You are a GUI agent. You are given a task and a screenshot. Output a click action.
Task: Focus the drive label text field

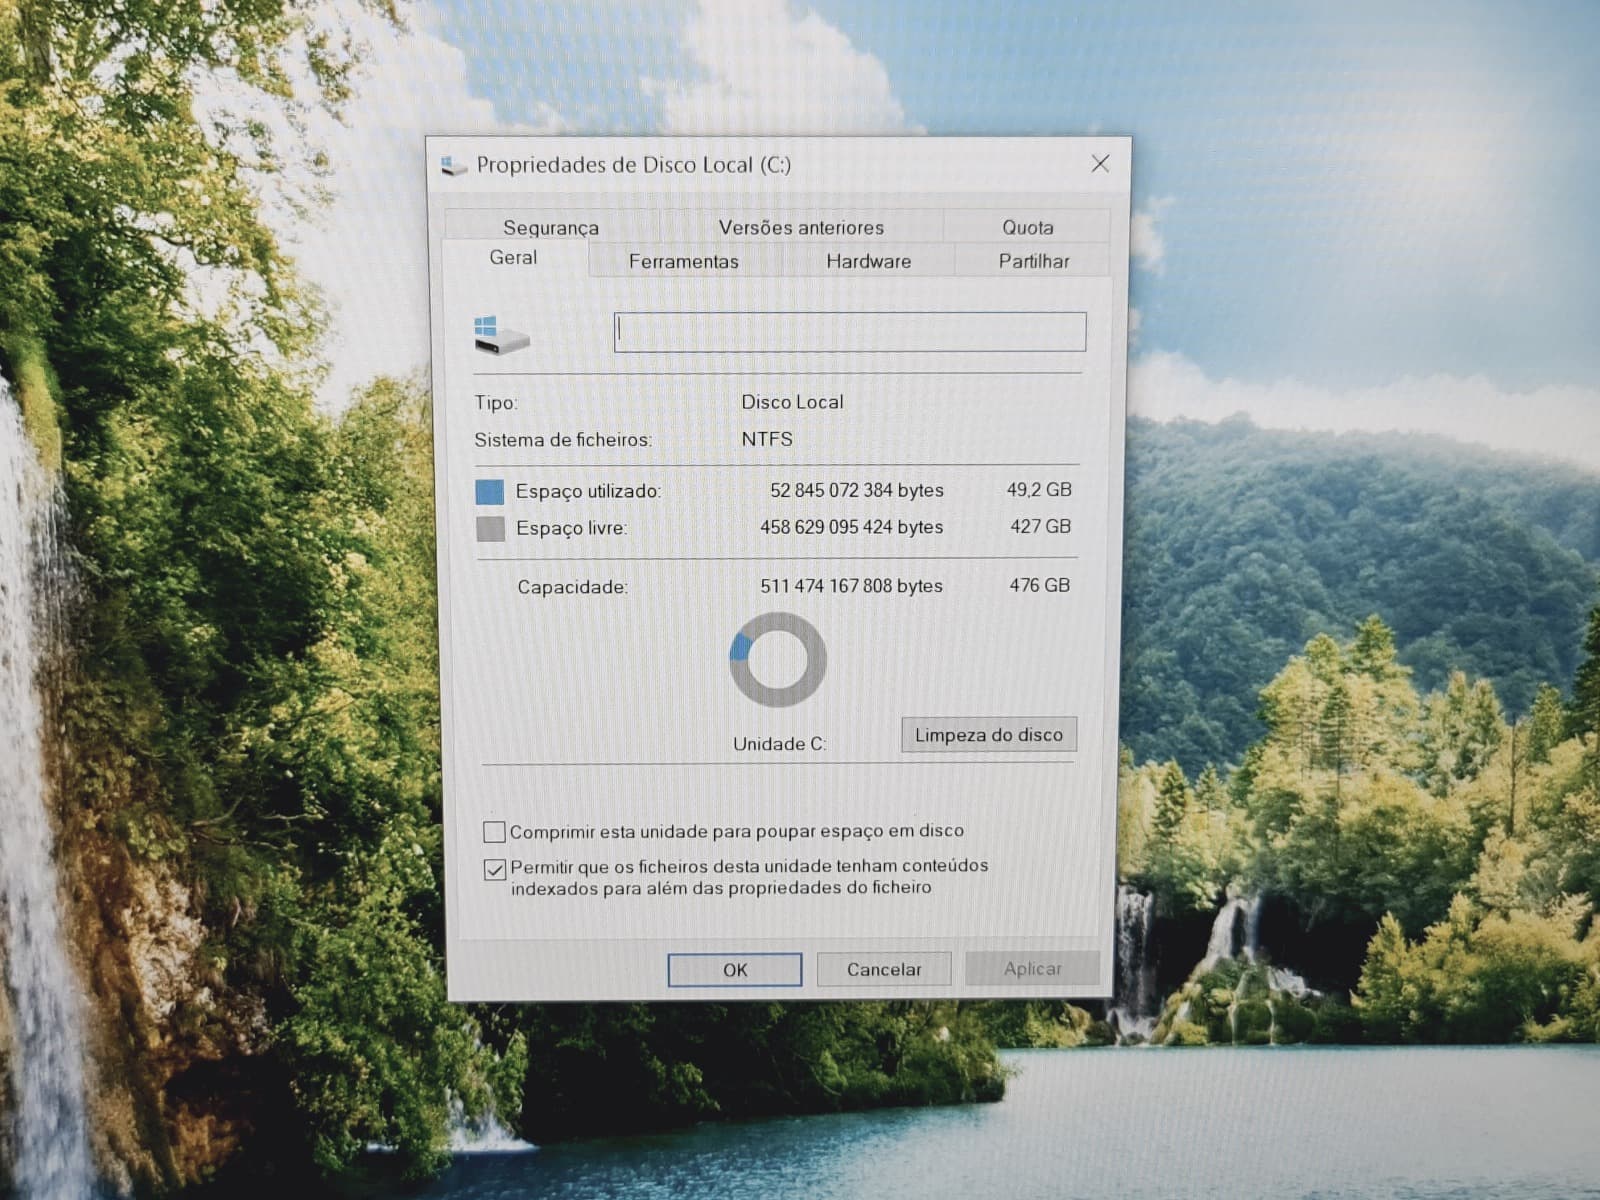click(x=850, y=332)
